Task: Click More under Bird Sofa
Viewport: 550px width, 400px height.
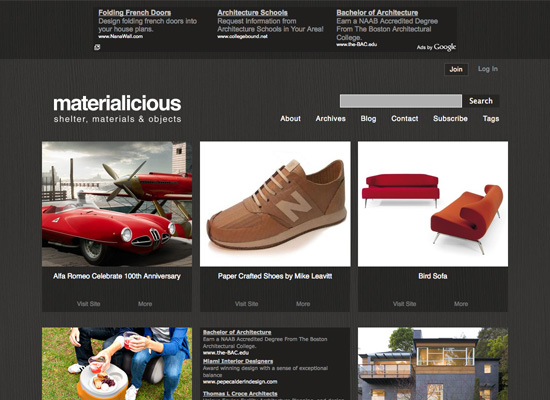Action: pos(461,304)
